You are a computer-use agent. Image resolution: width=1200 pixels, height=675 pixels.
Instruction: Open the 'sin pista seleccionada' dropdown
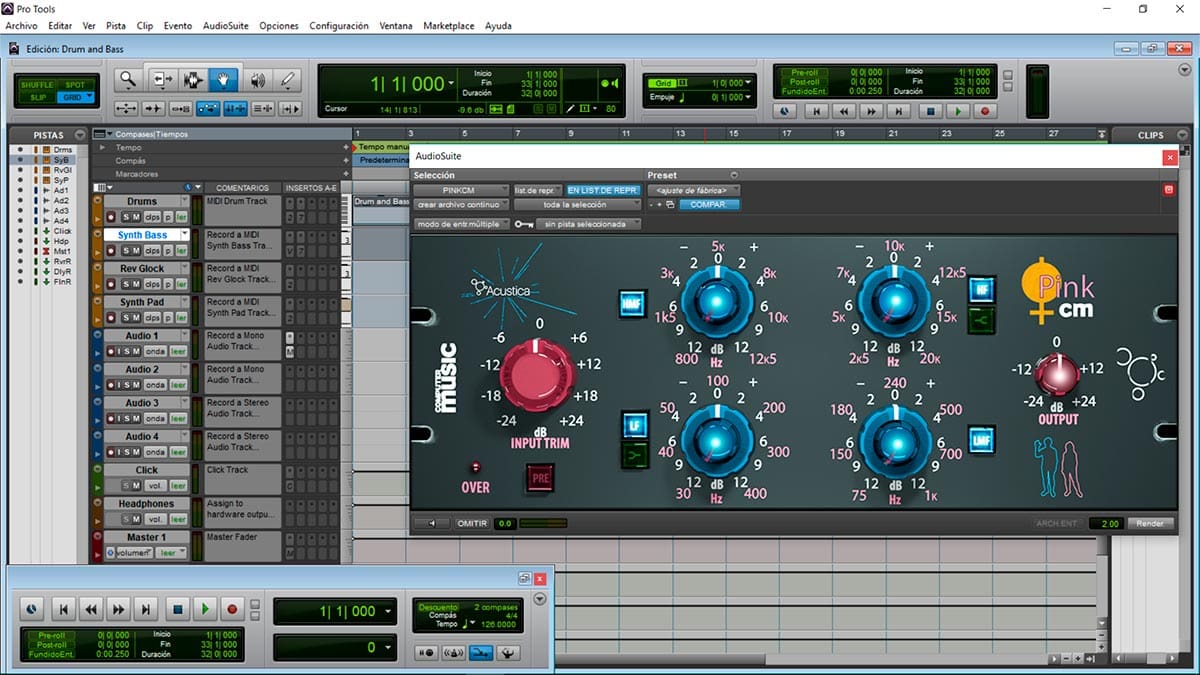(589, 224)
